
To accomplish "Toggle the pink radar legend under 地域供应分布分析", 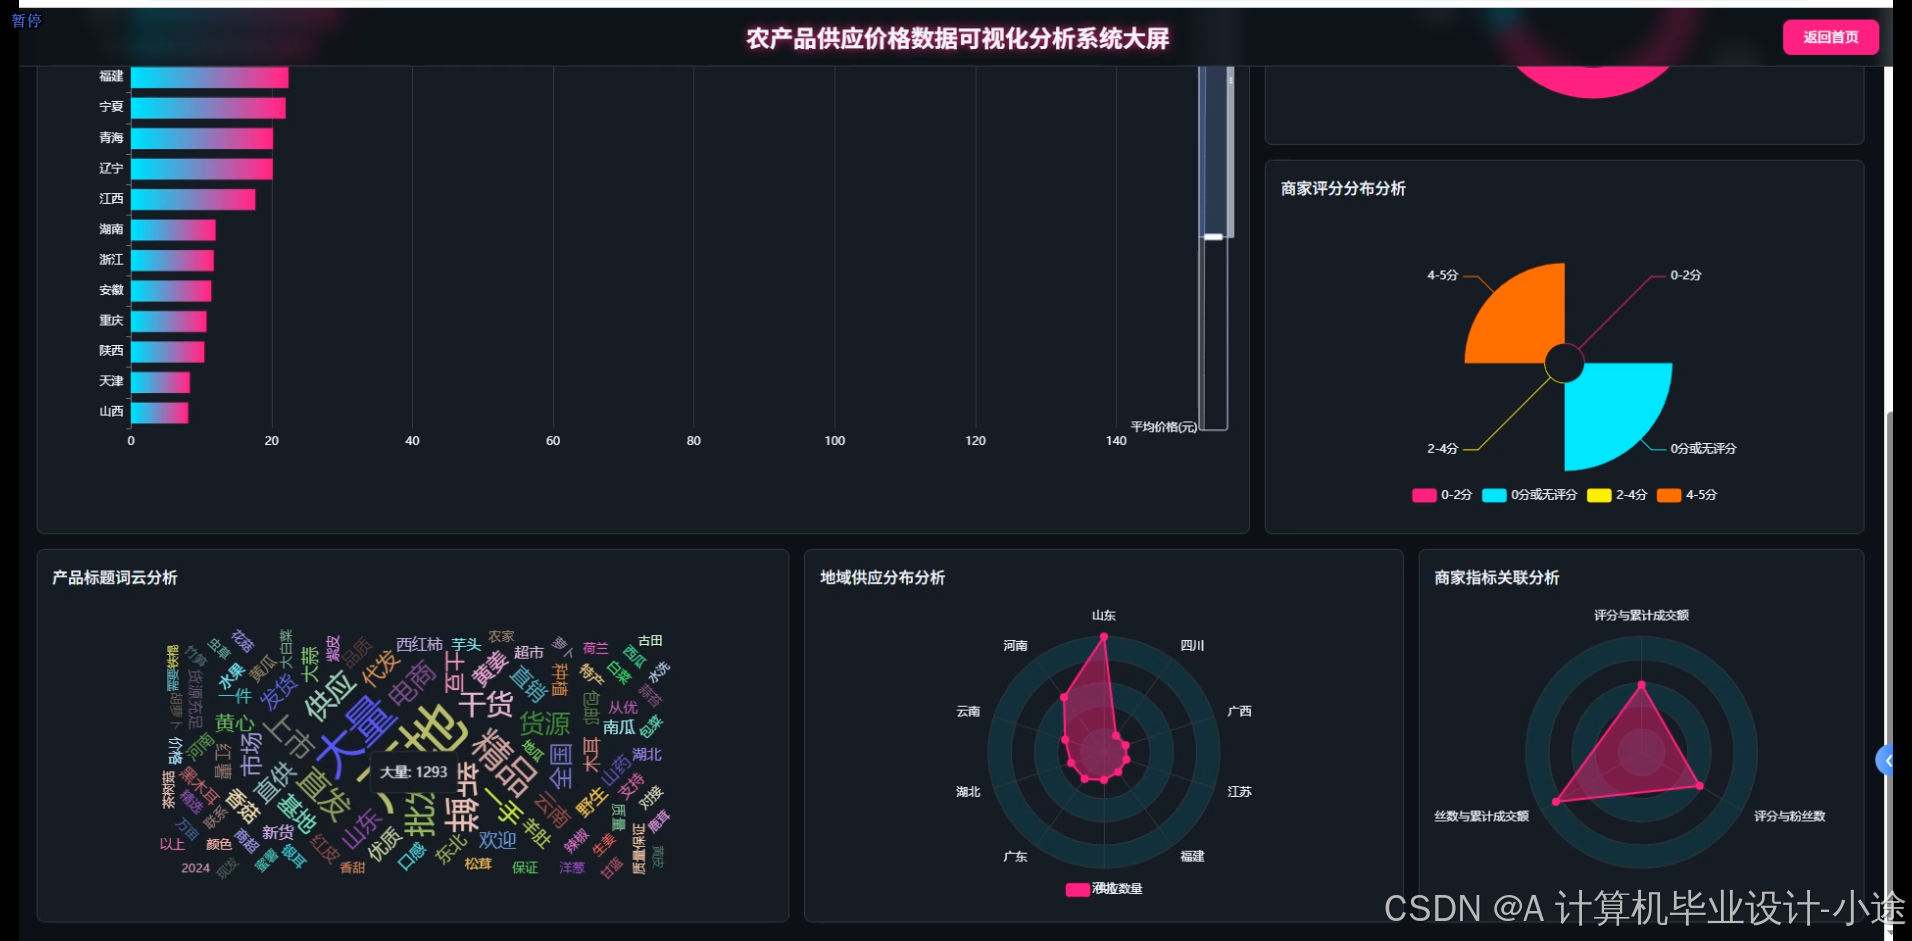I will (1104, 889).
